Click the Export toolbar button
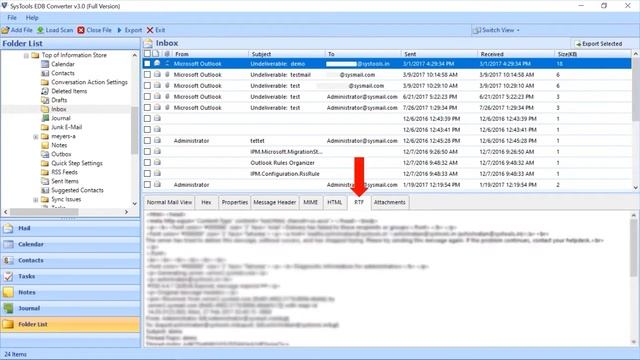 click(129, 30)
